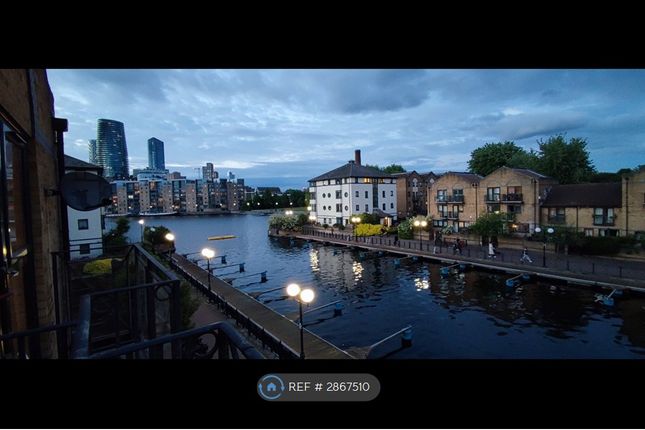Click the people walking on the right promenade
Image resolution: width=645 pixels, height=430 pixels.
point(492,249)
